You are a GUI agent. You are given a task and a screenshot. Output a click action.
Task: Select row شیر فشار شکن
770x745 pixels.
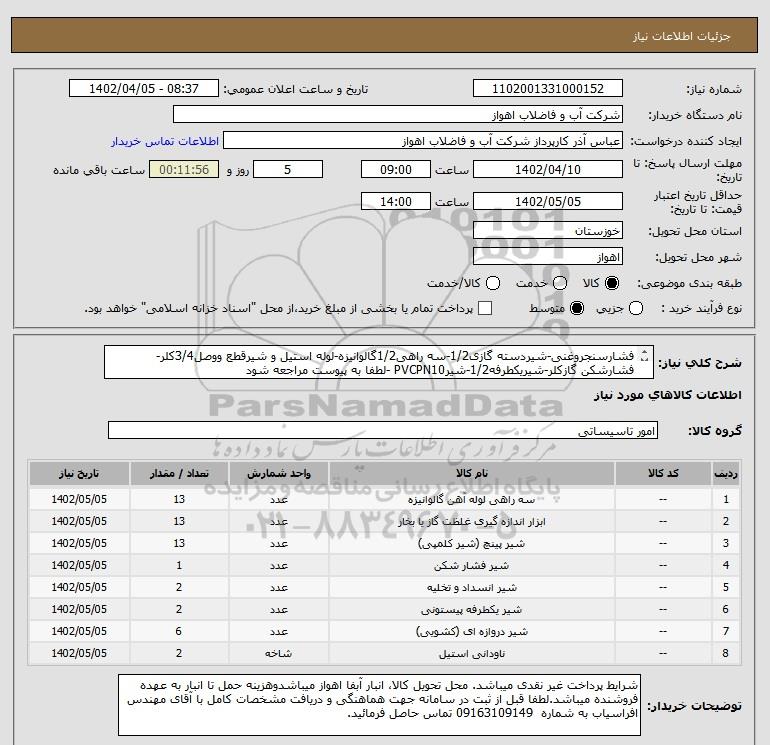click(384, 566)
